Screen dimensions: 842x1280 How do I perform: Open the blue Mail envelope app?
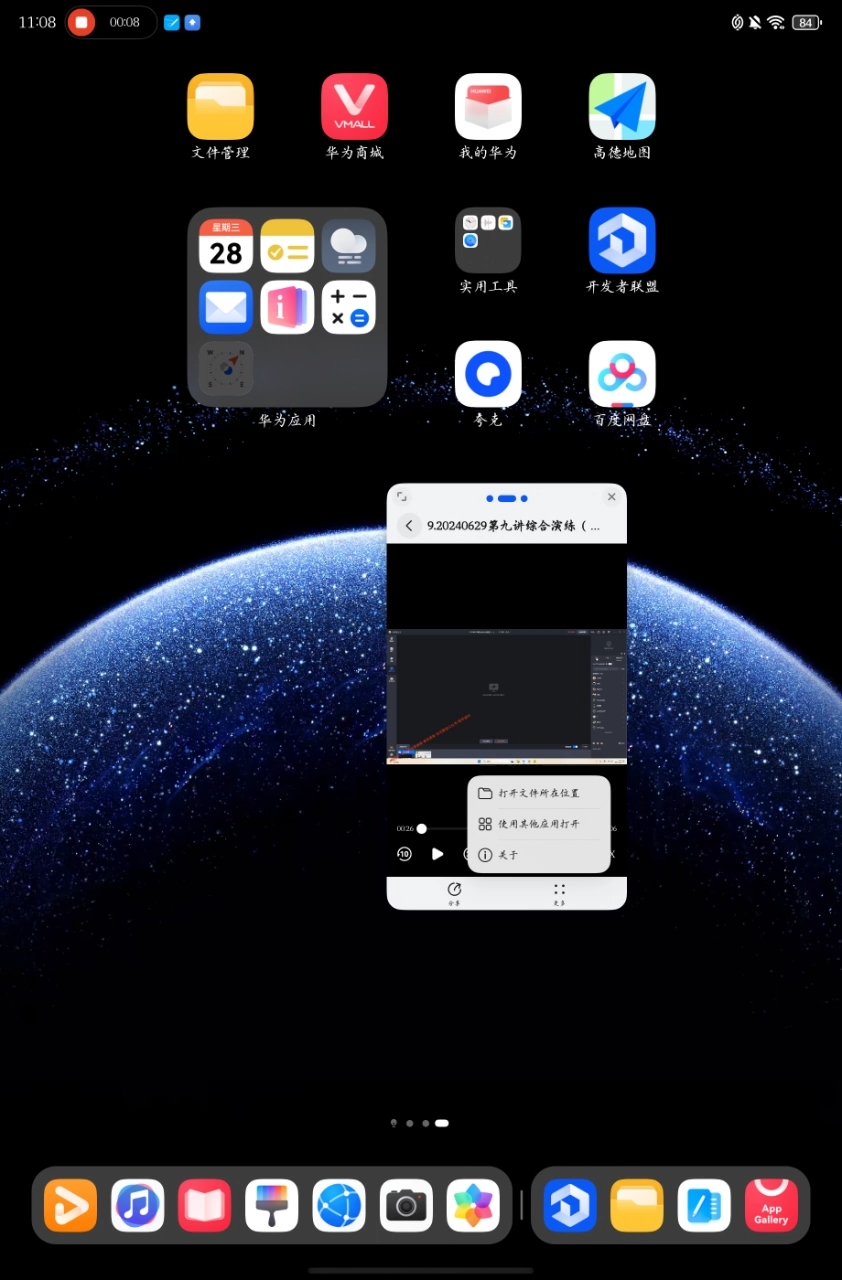[226, 307]
